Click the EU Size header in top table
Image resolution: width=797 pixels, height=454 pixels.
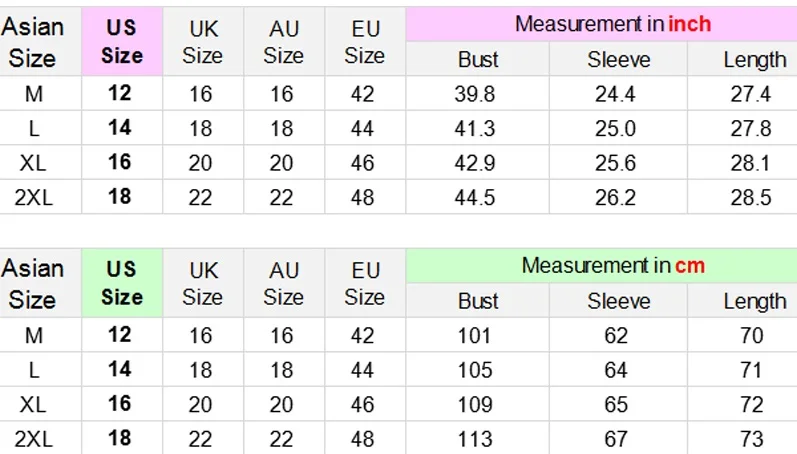tap(365, 42)
